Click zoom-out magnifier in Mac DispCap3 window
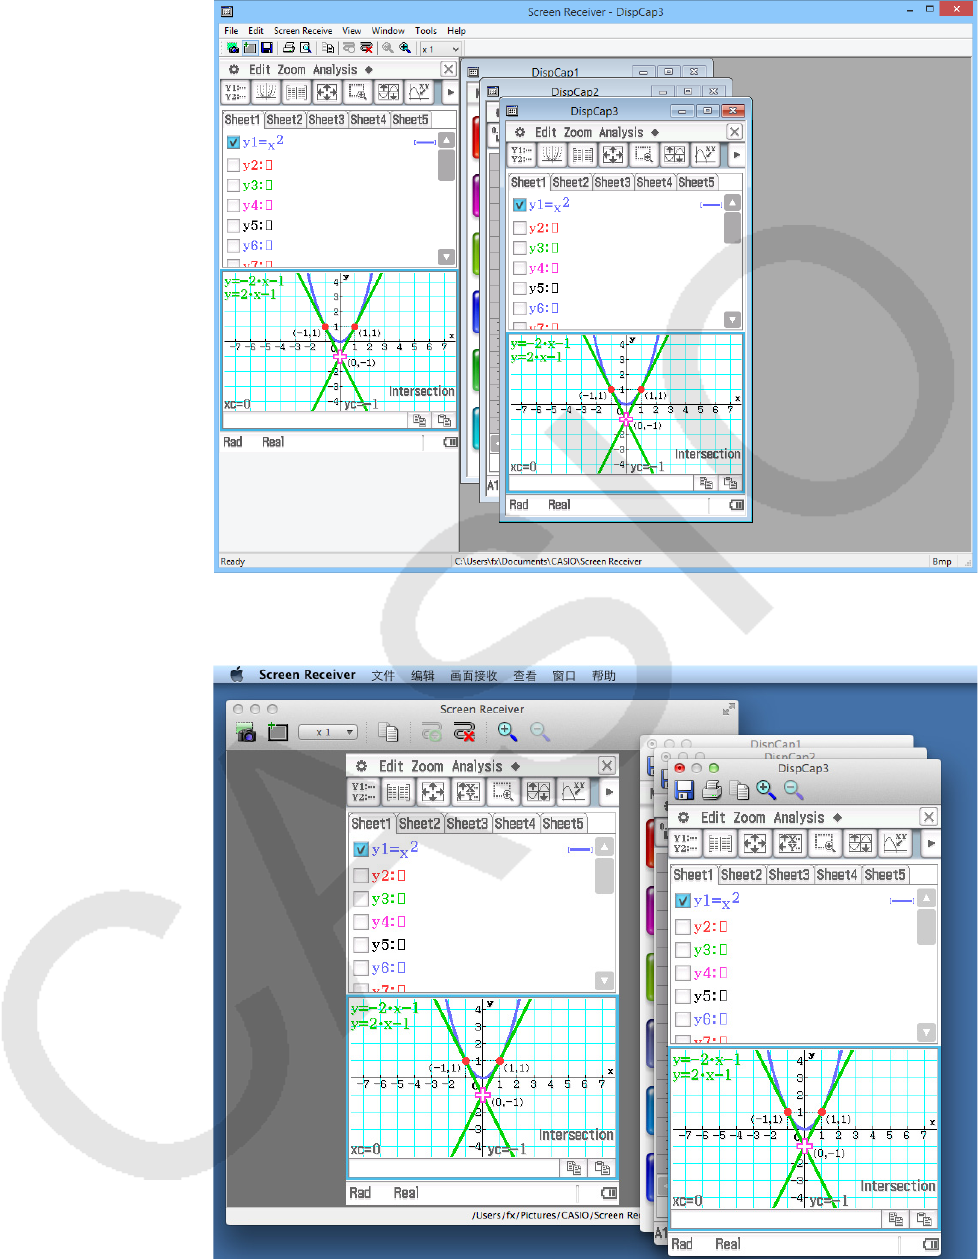 (x=793, y=790)
